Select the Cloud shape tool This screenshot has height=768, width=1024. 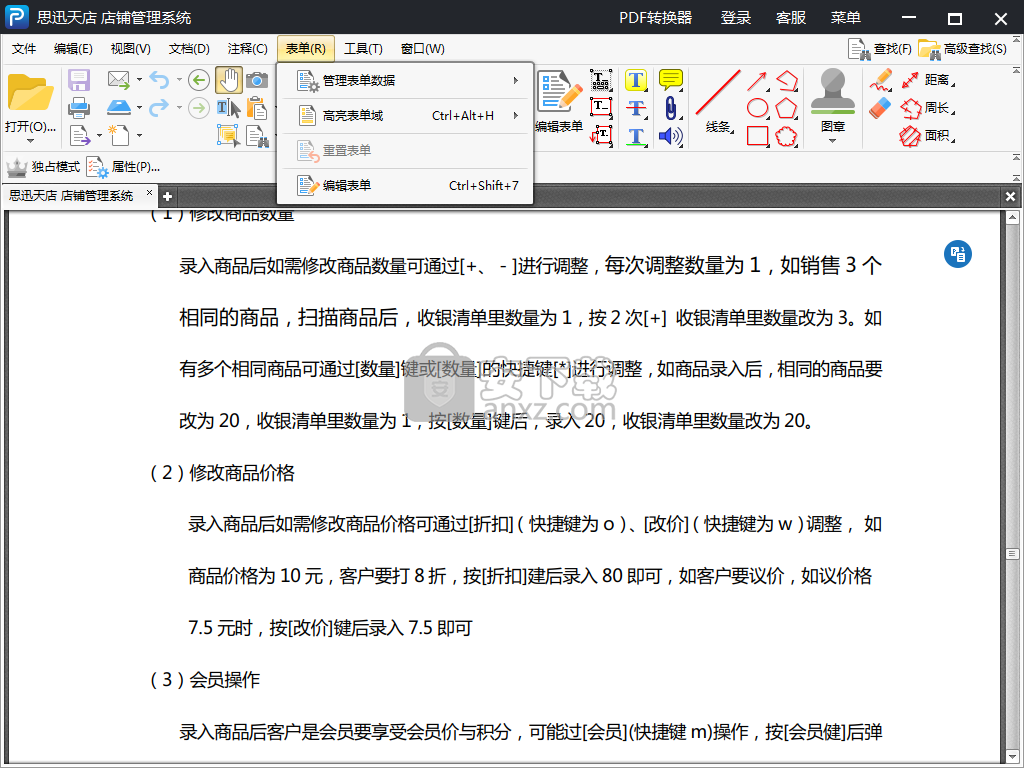[x=786, y=136]
